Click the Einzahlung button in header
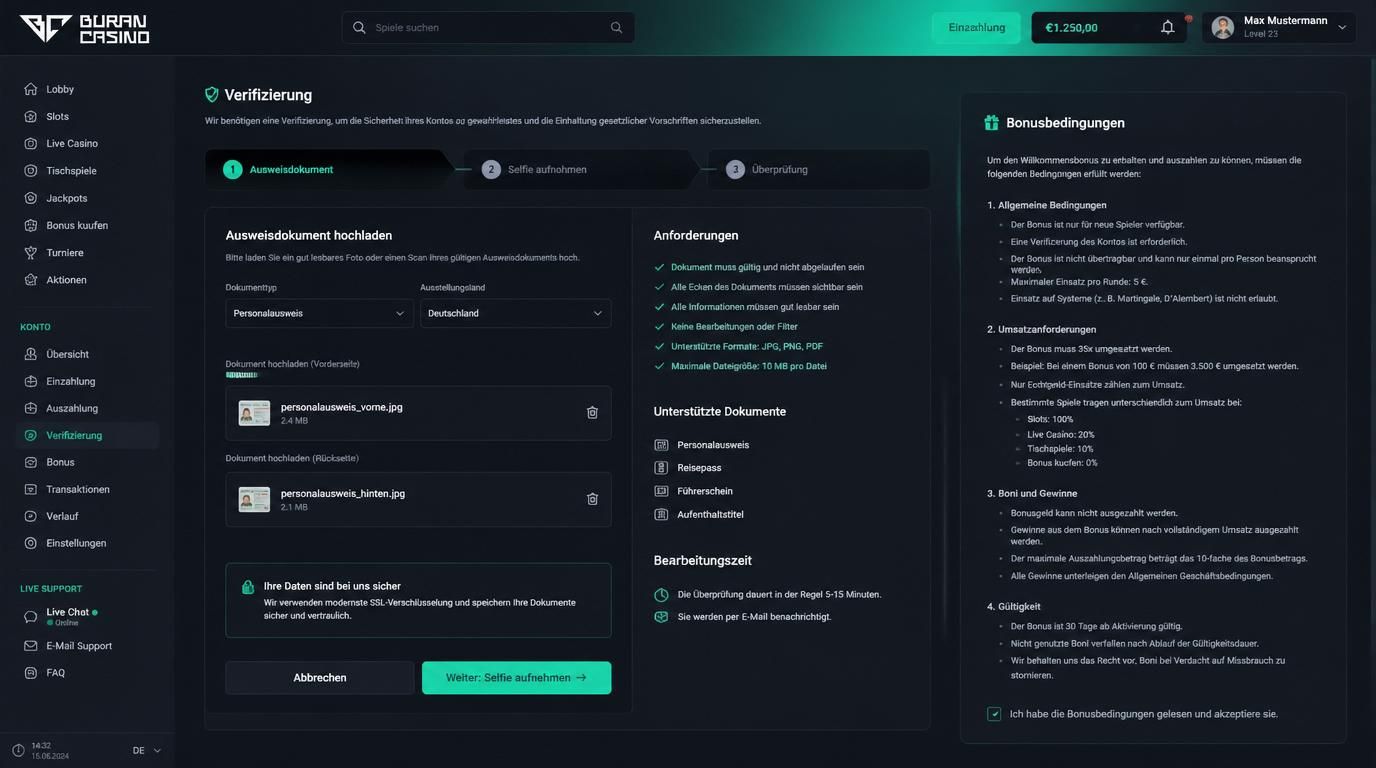The image size is (1376, 768). 976,27
